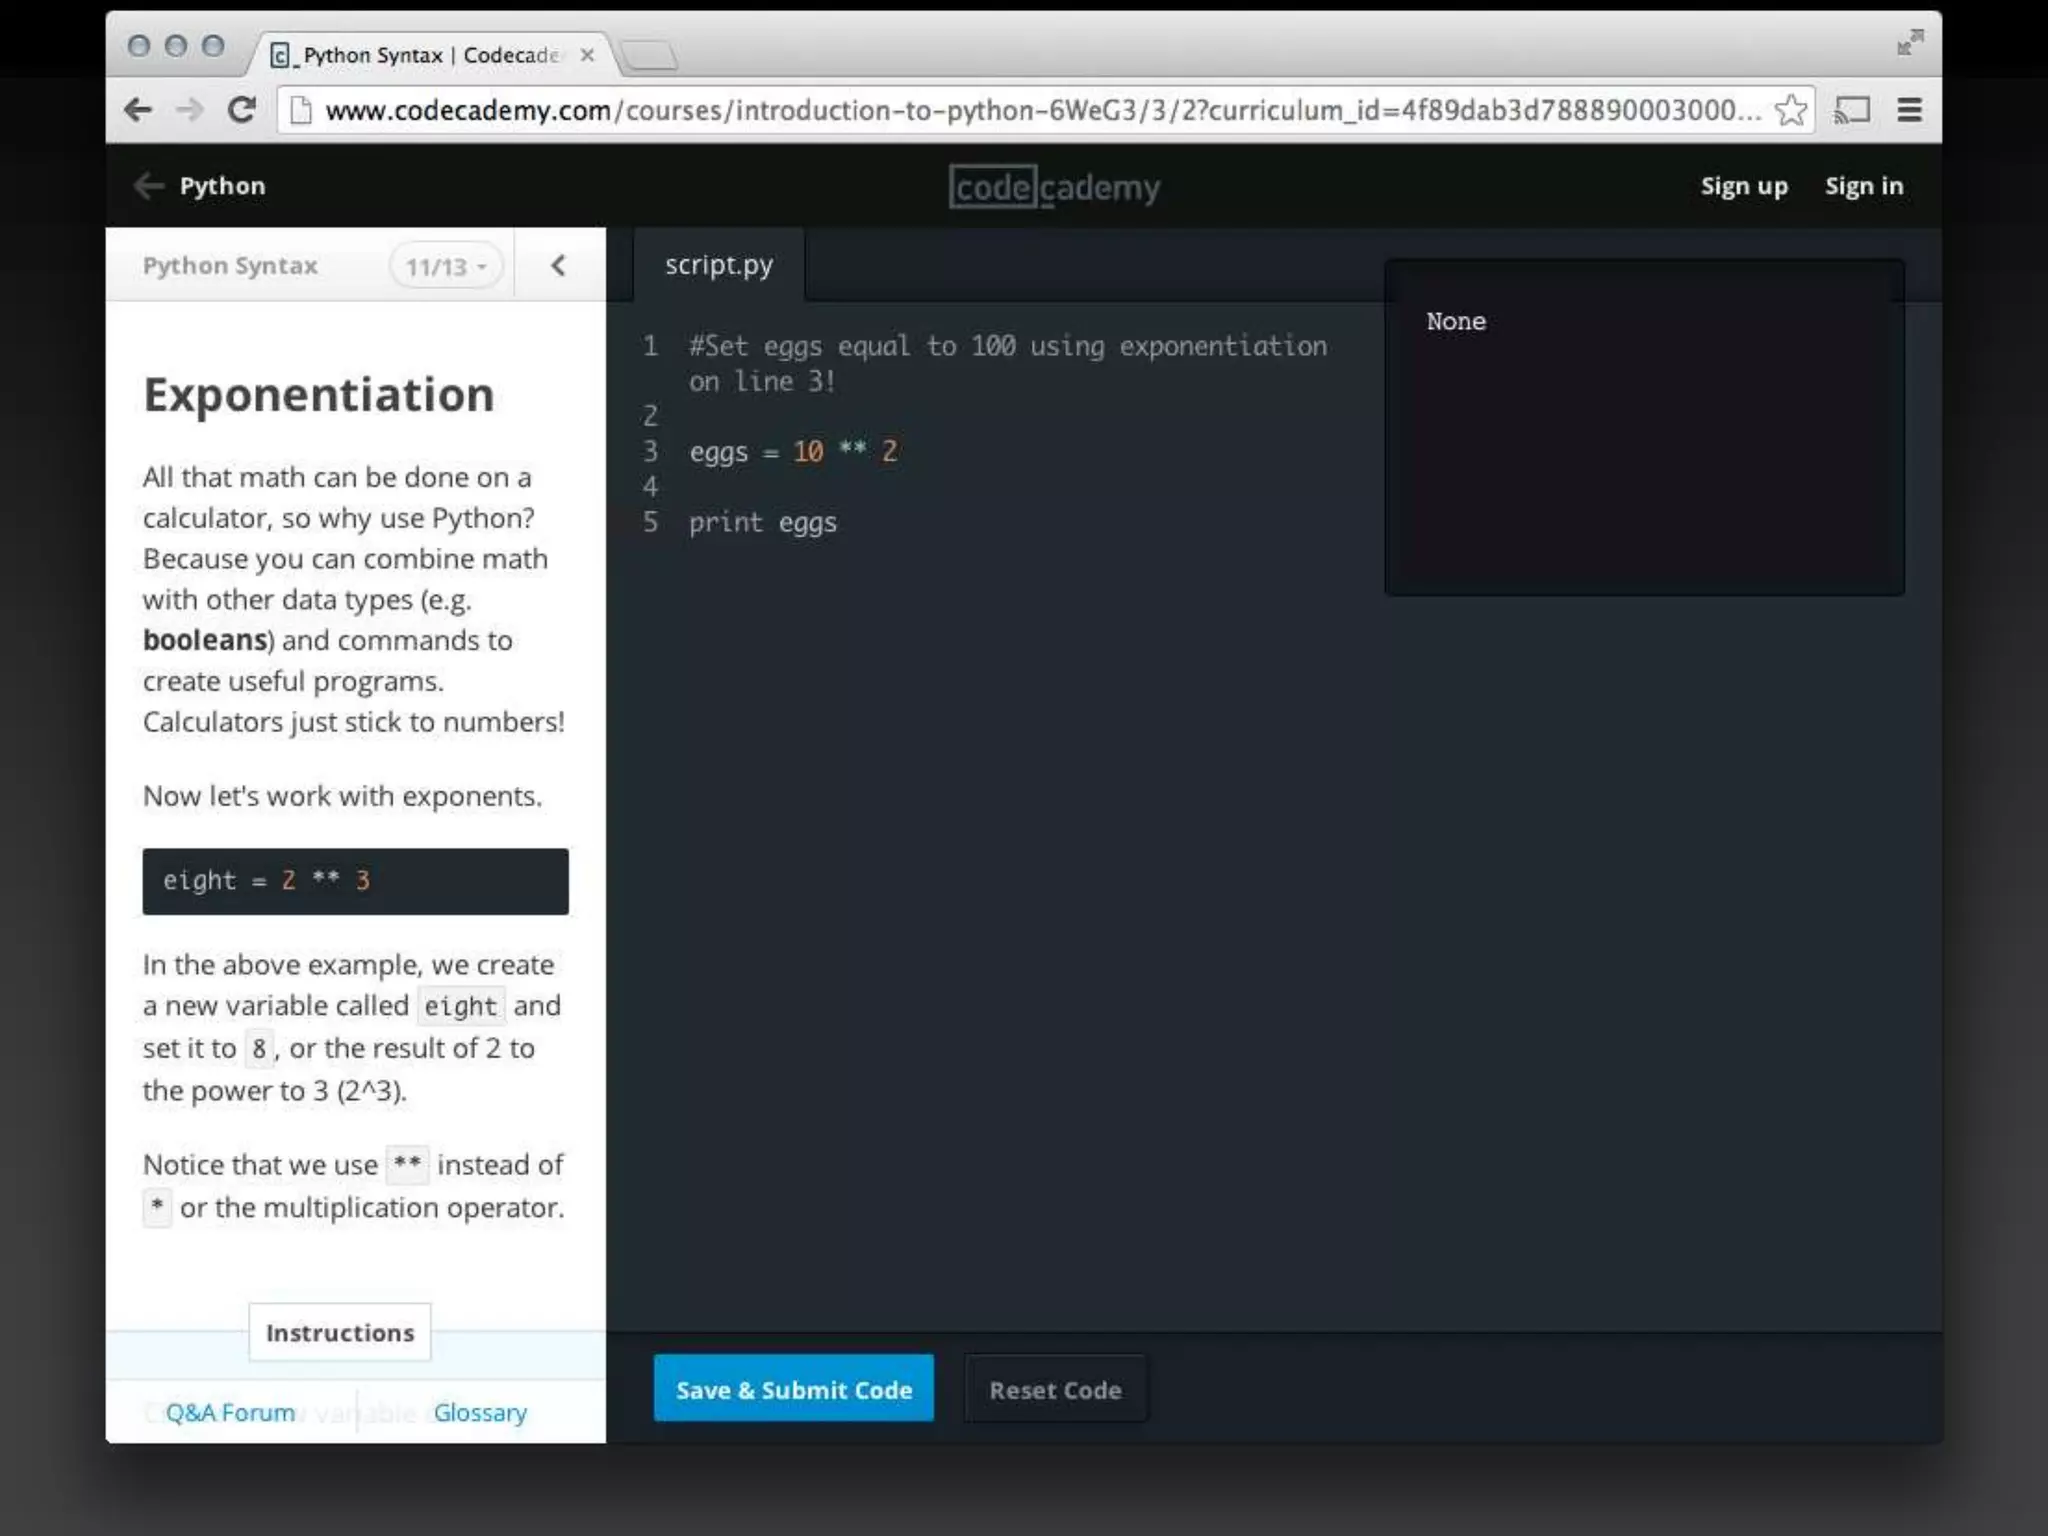Click the browser forward arrow

(189, 109)
